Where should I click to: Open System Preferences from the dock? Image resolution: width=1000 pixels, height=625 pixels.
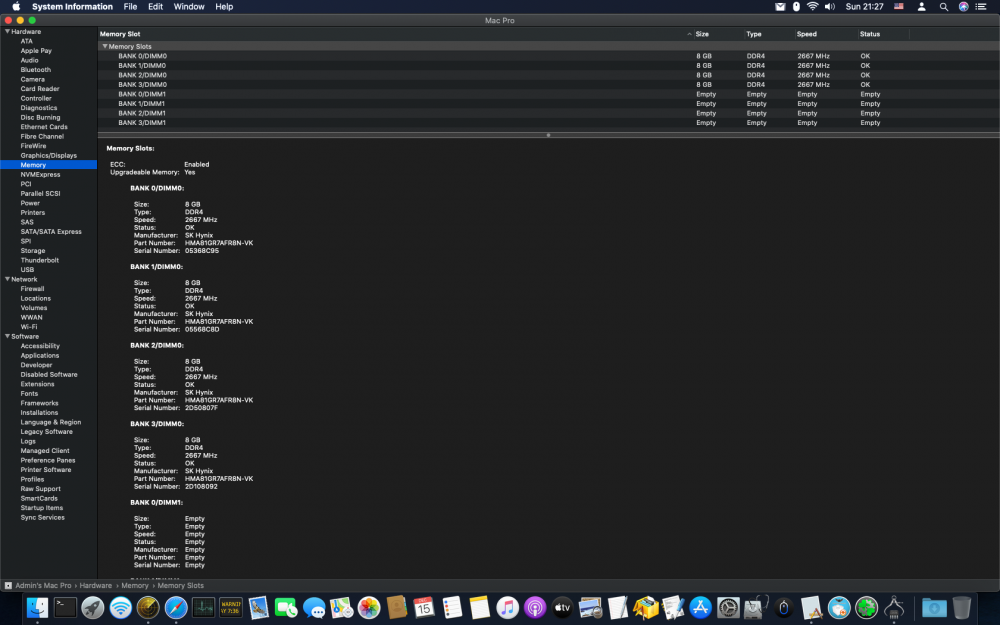(728, 607)
